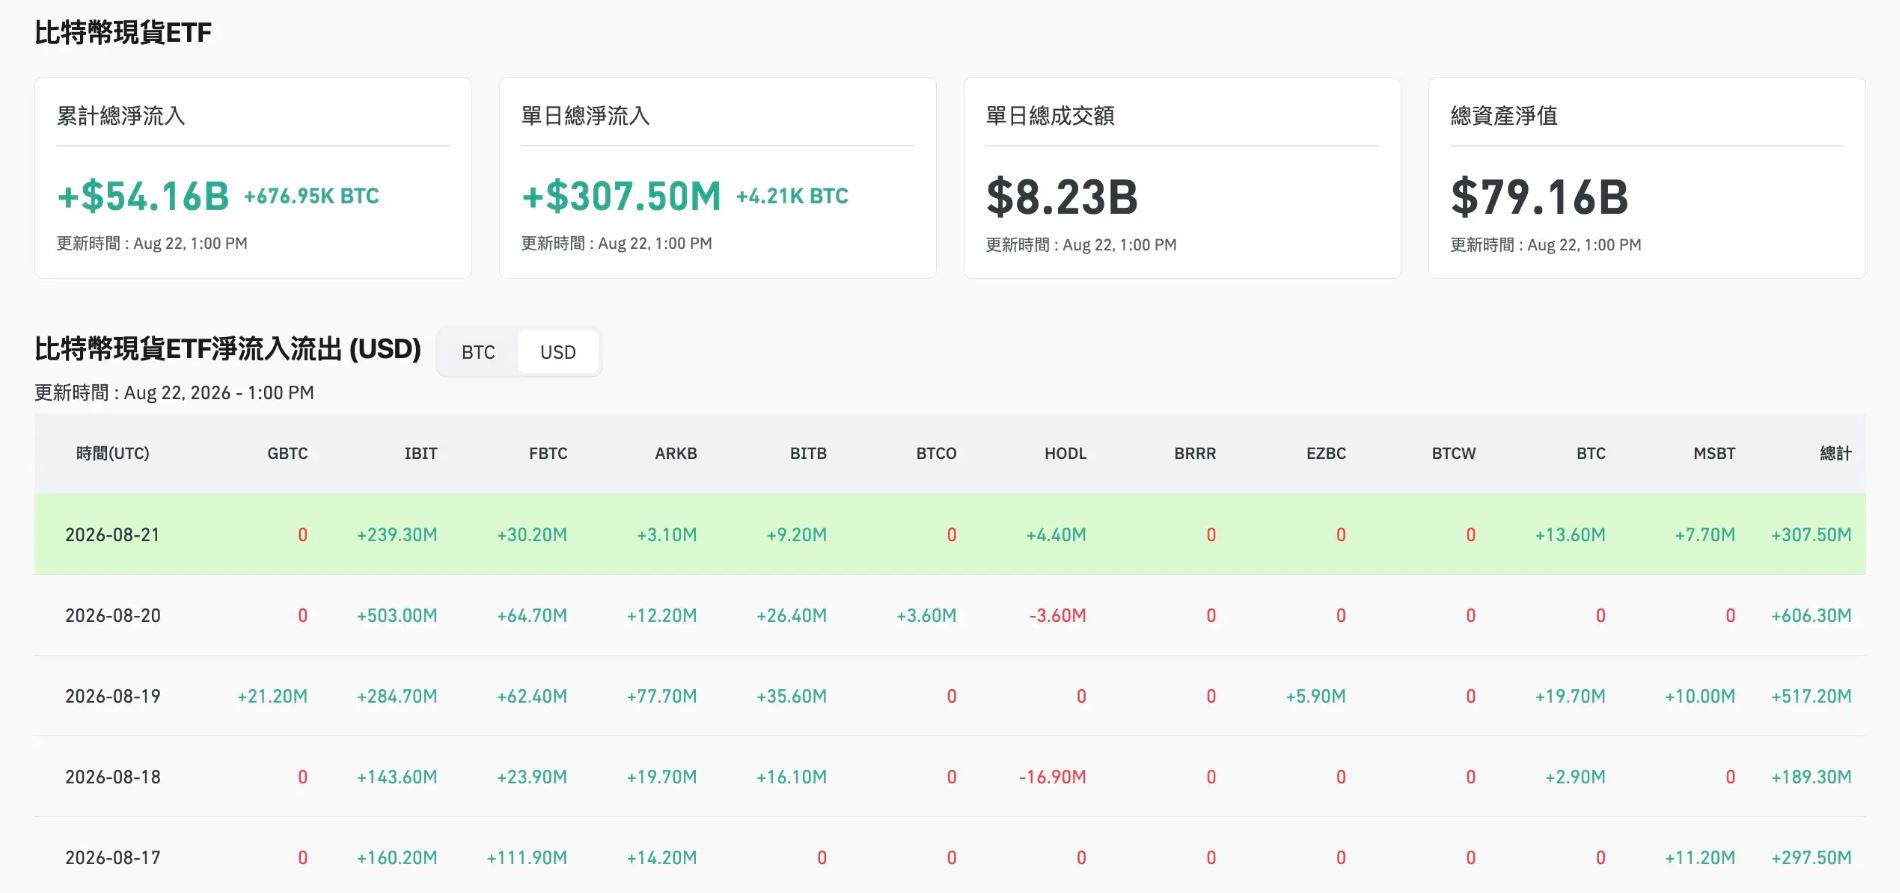Click the +30.20M FBTC value
This screenshot has width=1900, height=893.
pyautogui.click(x=532, y=535)
